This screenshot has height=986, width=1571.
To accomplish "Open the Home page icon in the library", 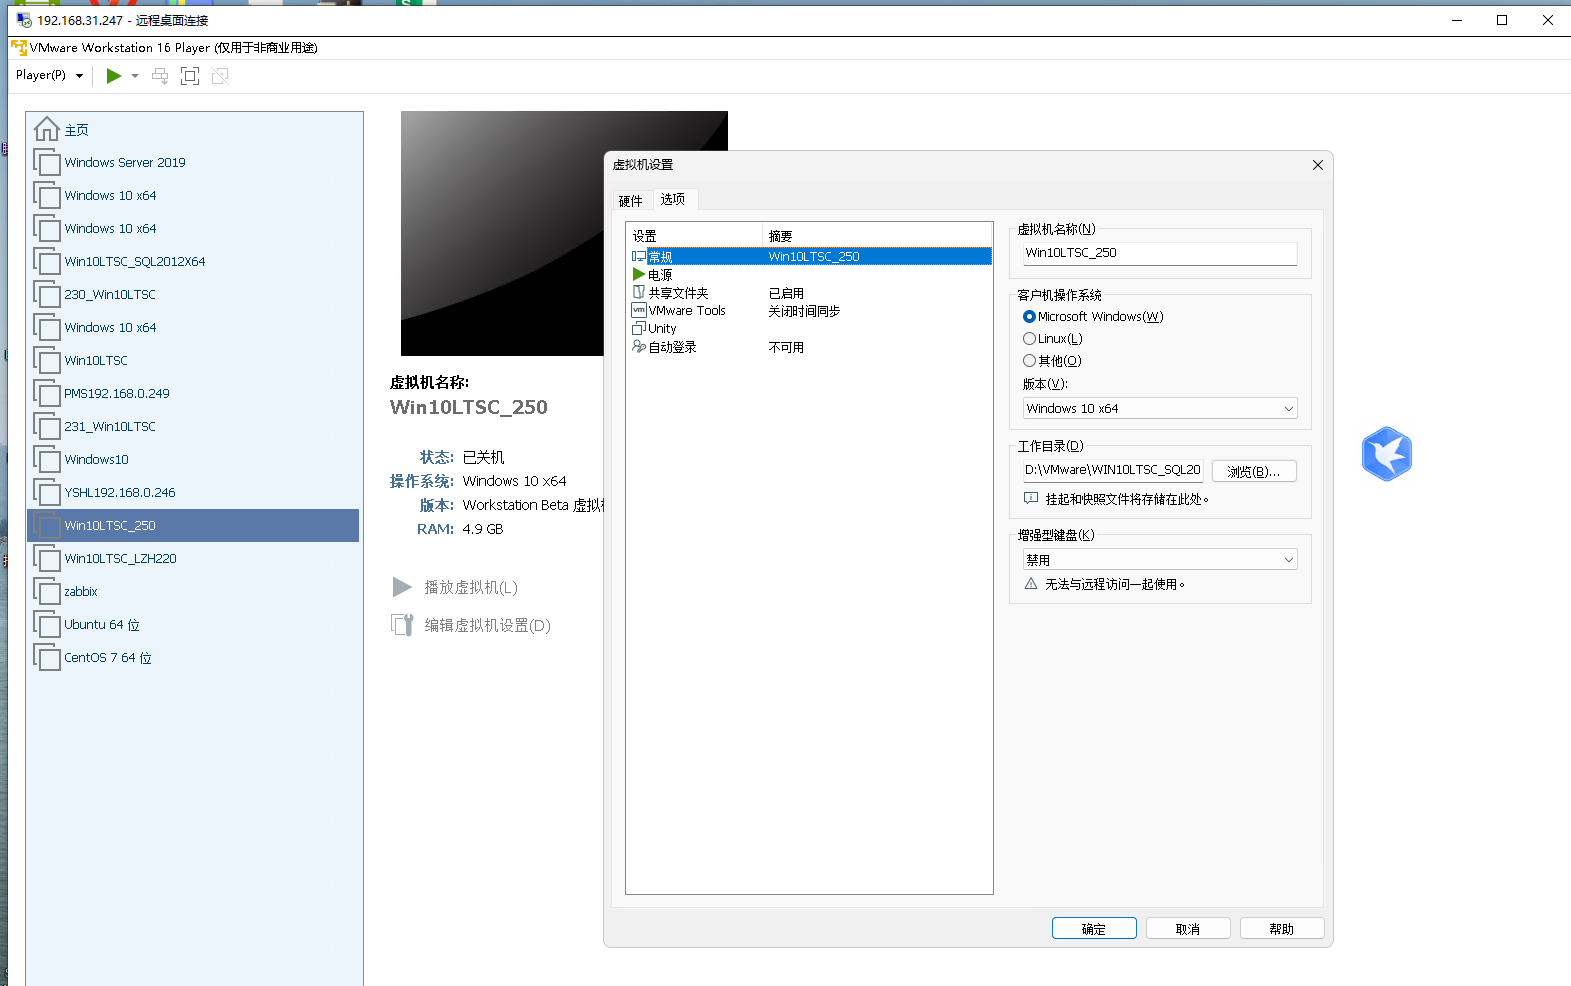I will [47, 130].
